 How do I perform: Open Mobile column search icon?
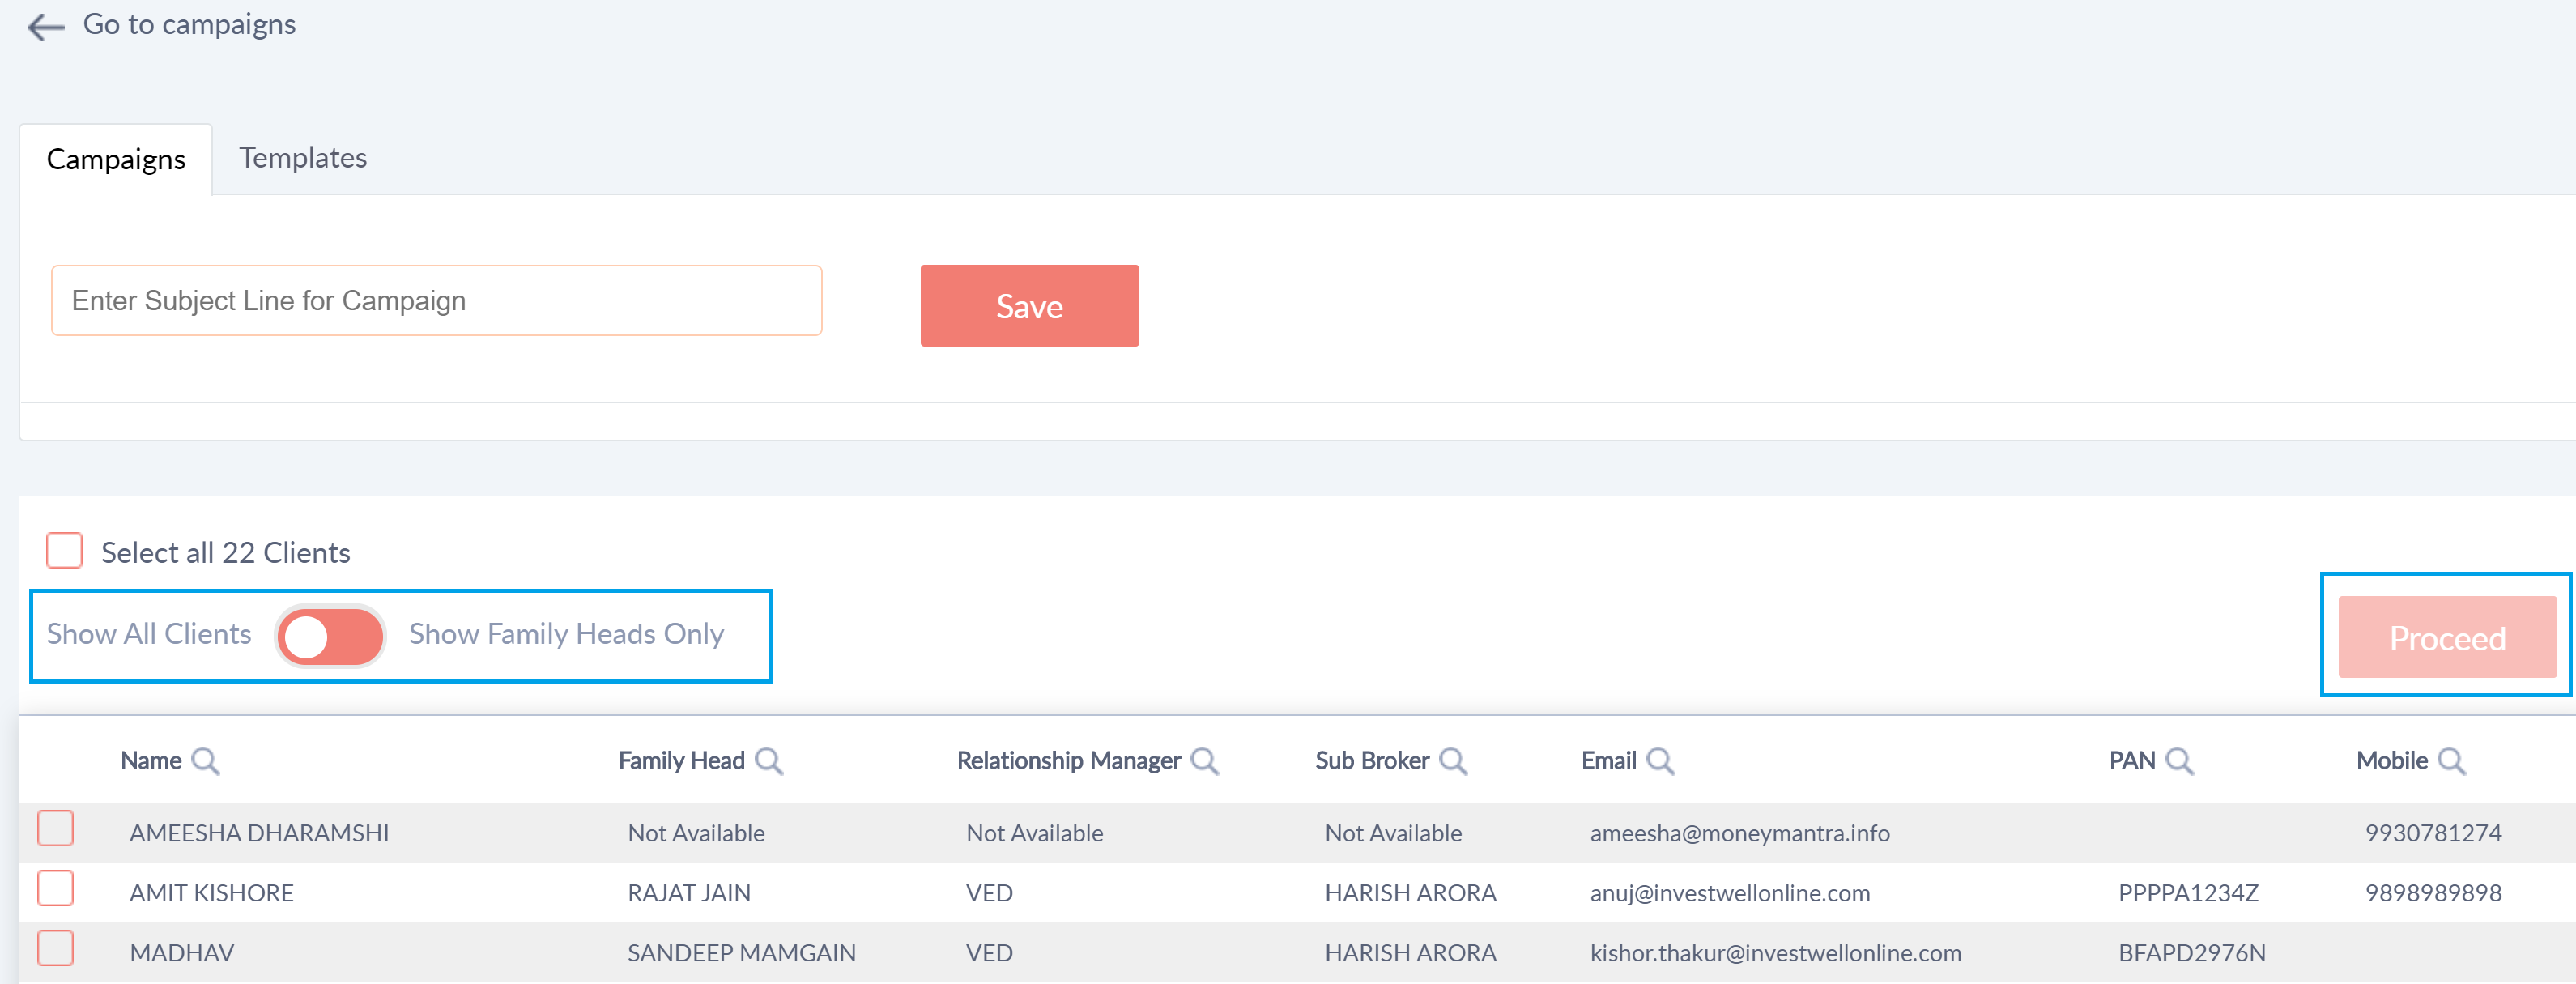coord(2451,761)
